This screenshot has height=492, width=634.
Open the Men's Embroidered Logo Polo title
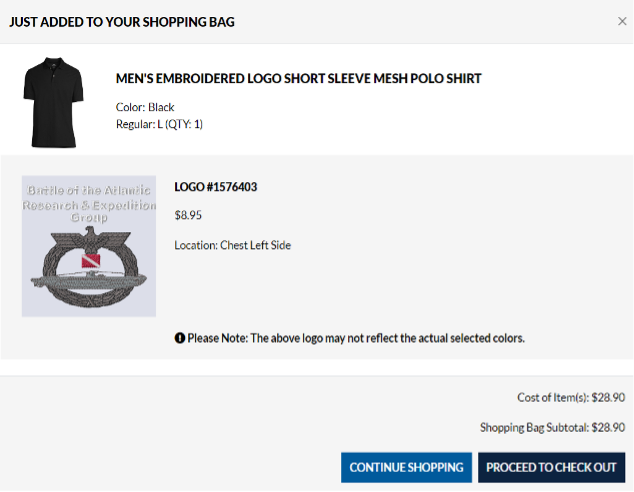point(299,78)
